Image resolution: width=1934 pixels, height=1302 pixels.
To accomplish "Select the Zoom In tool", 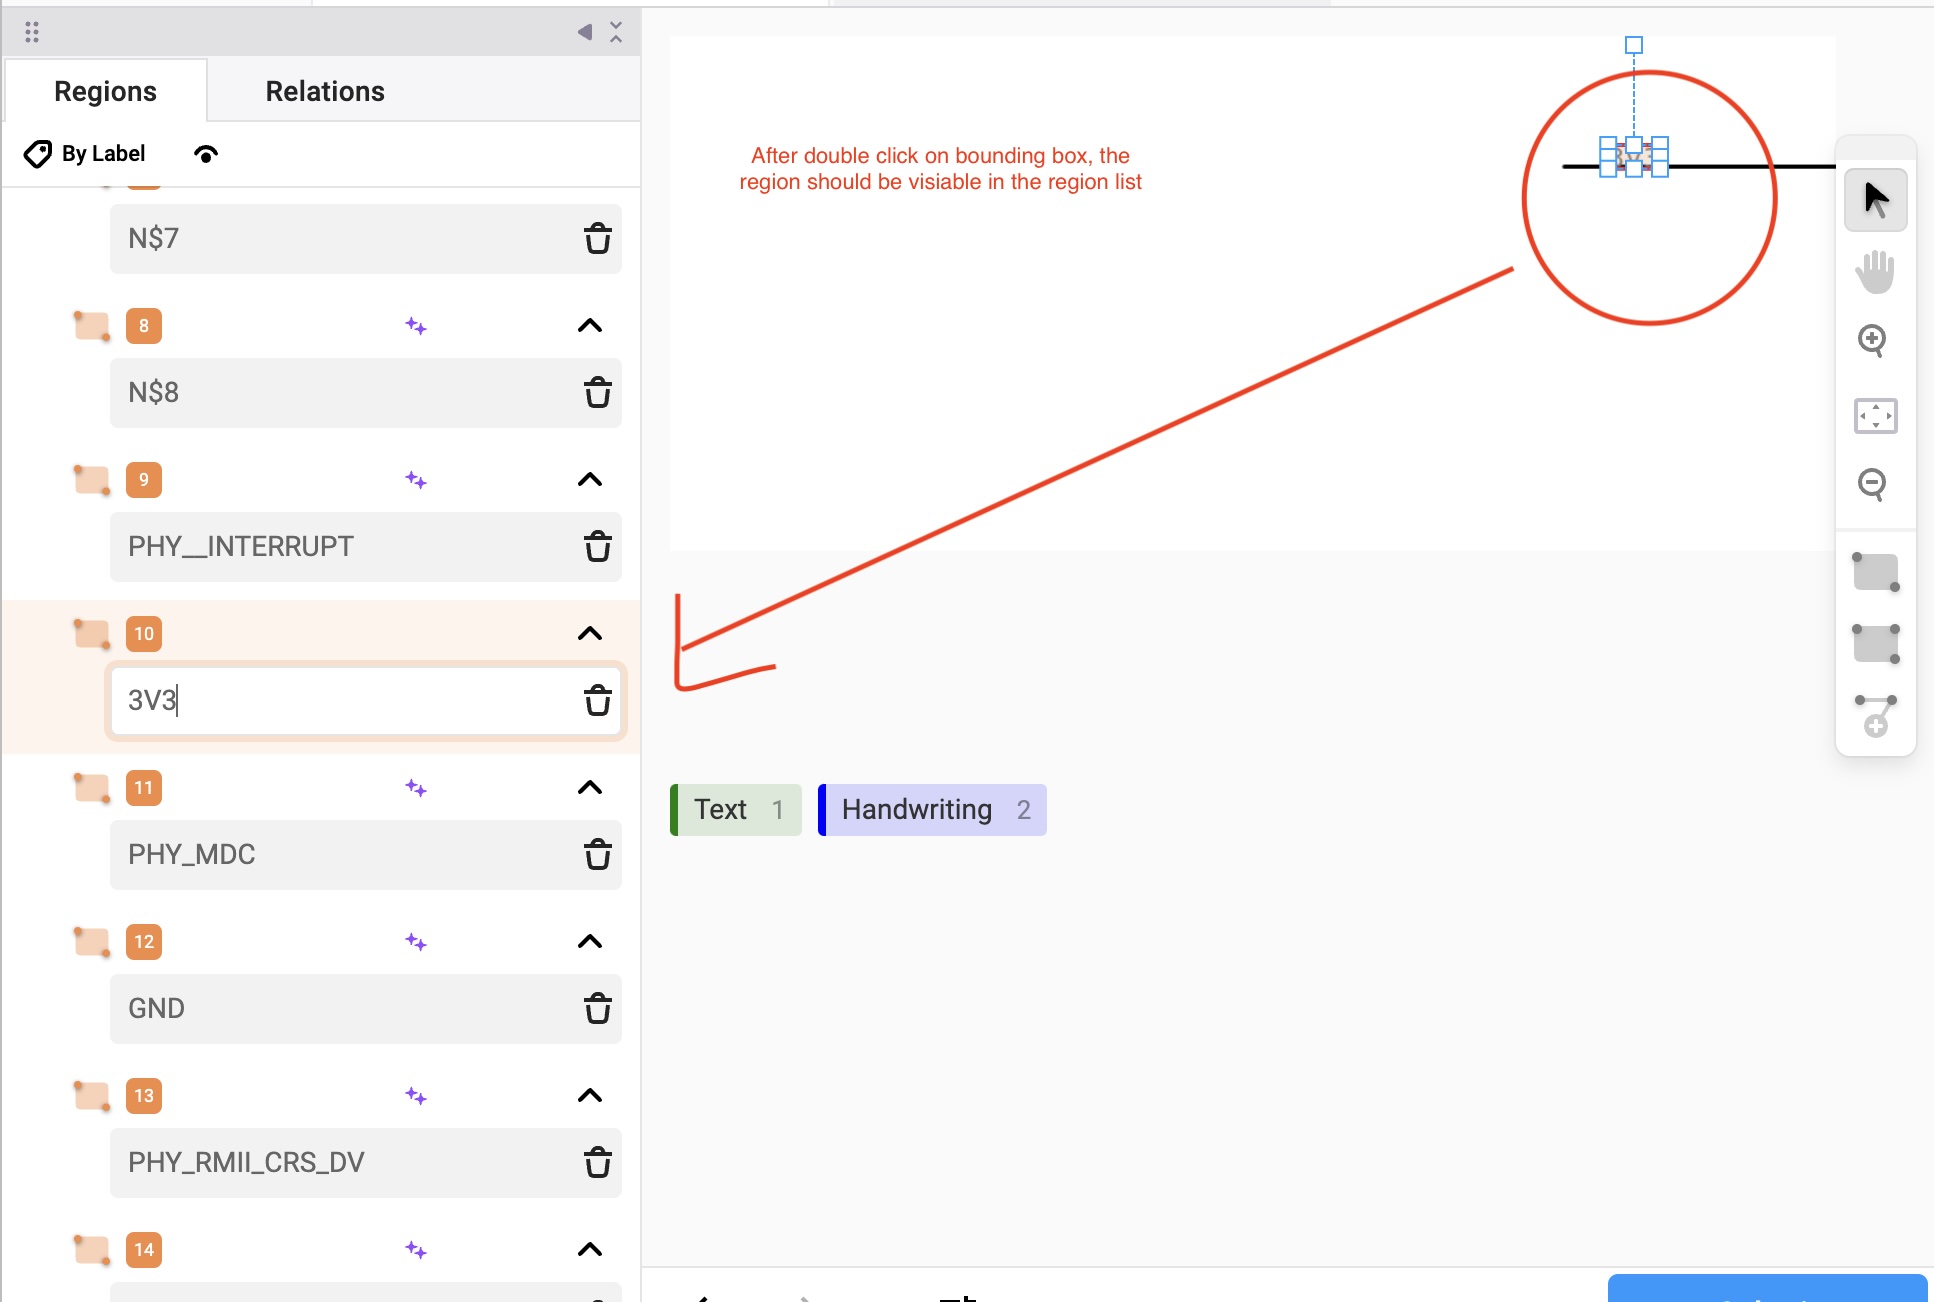I will [1876, 341].
